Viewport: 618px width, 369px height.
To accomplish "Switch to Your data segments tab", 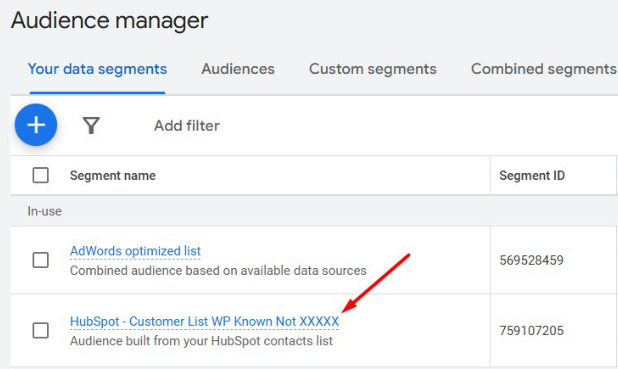I will click(x=97, y=69).
